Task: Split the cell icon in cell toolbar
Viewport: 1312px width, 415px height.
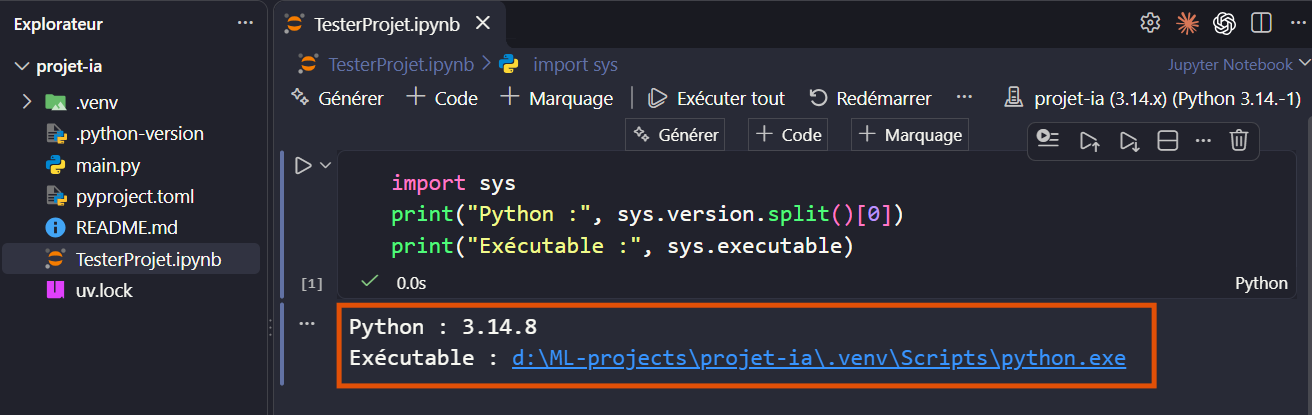Action: click(x=1166, y=141)
